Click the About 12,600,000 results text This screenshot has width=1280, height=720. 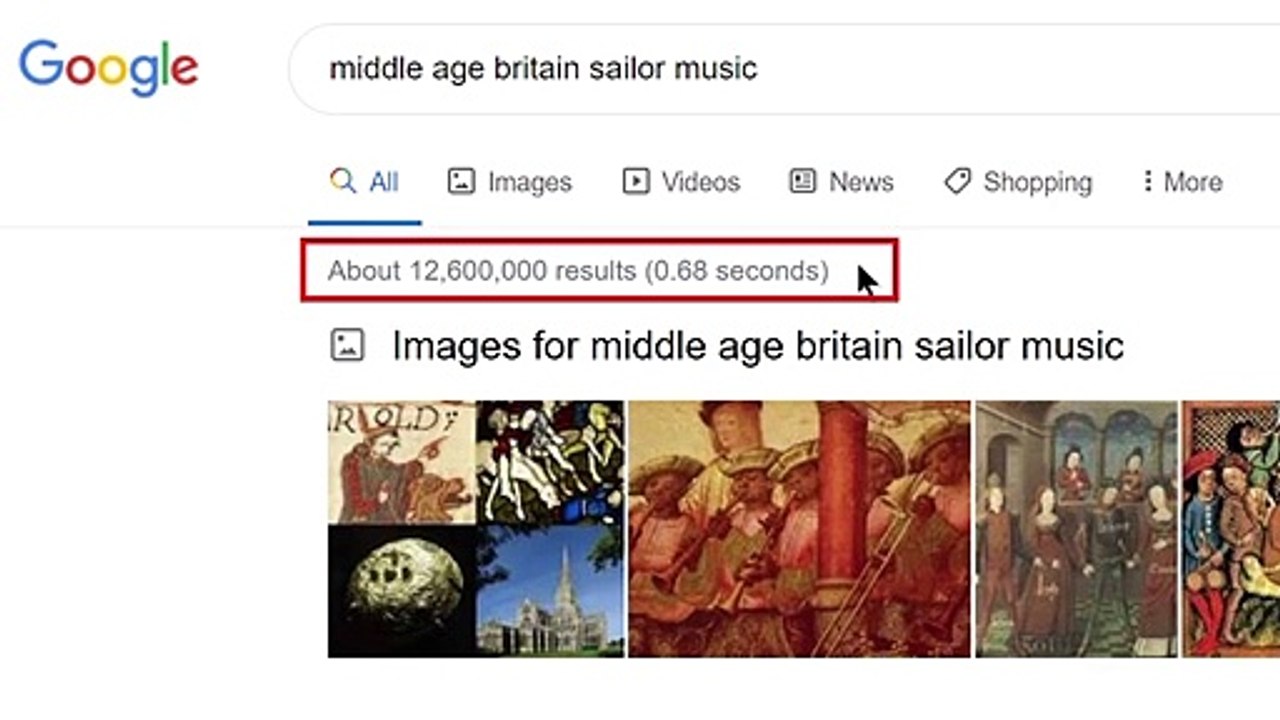[578, 271]
